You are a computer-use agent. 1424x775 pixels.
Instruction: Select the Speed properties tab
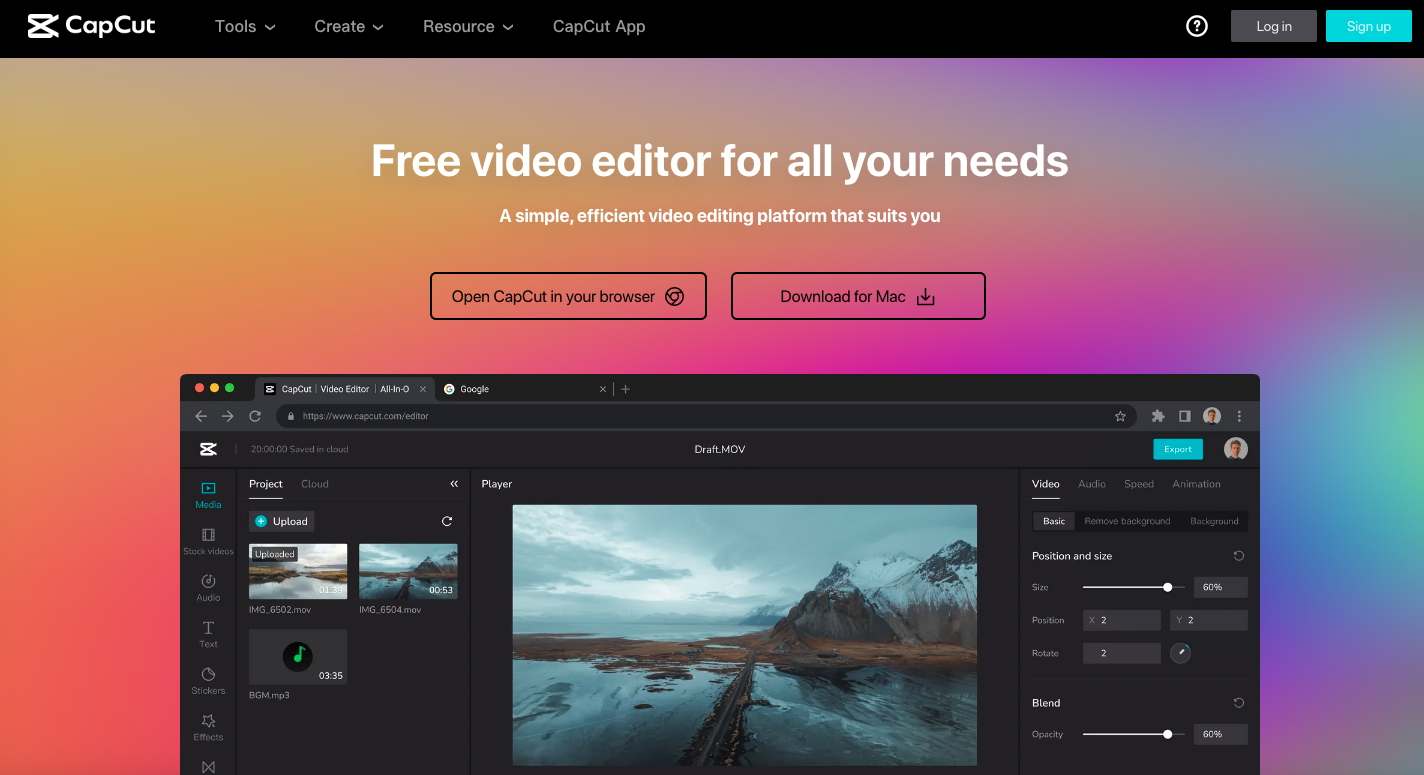pyautogui.click(x=1139, y=484)
